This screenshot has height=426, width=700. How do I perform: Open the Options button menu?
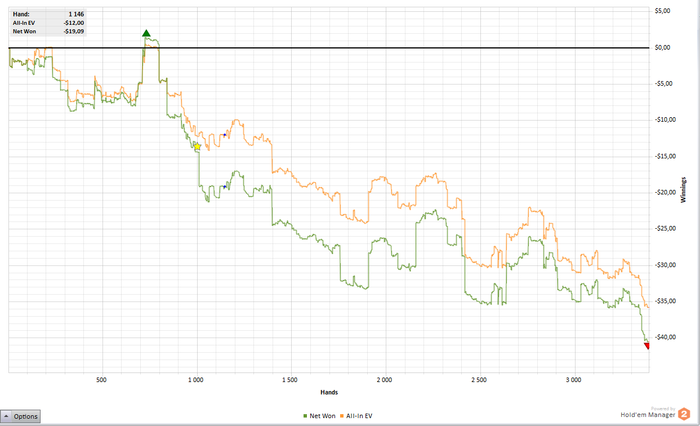(x=21, y=416)
